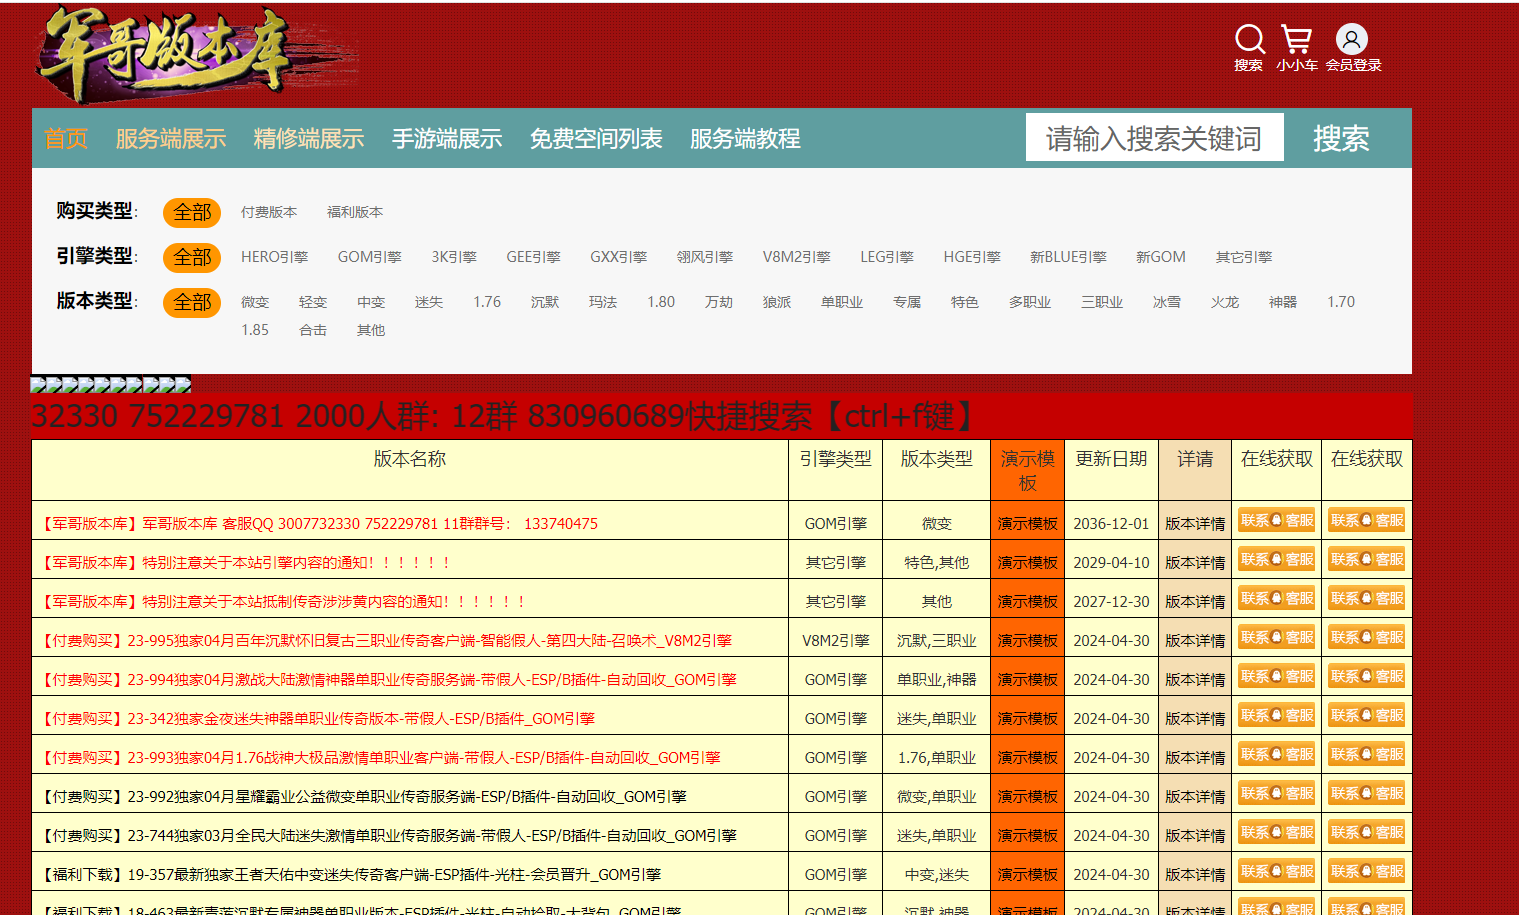This screenshot has width=1519, height=915.
Task: Open the 23-992独家04月星耀霸业 version link
Action: [x=406, y=797]
